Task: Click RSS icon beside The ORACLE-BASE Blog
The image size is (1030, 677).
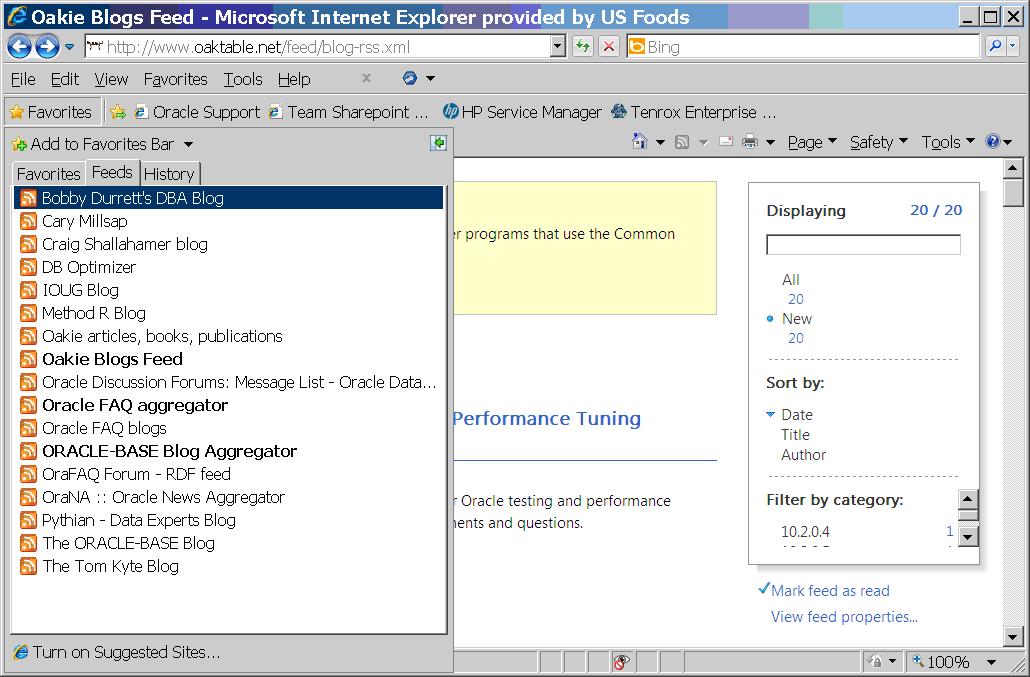Action: [x=28, y=543]
